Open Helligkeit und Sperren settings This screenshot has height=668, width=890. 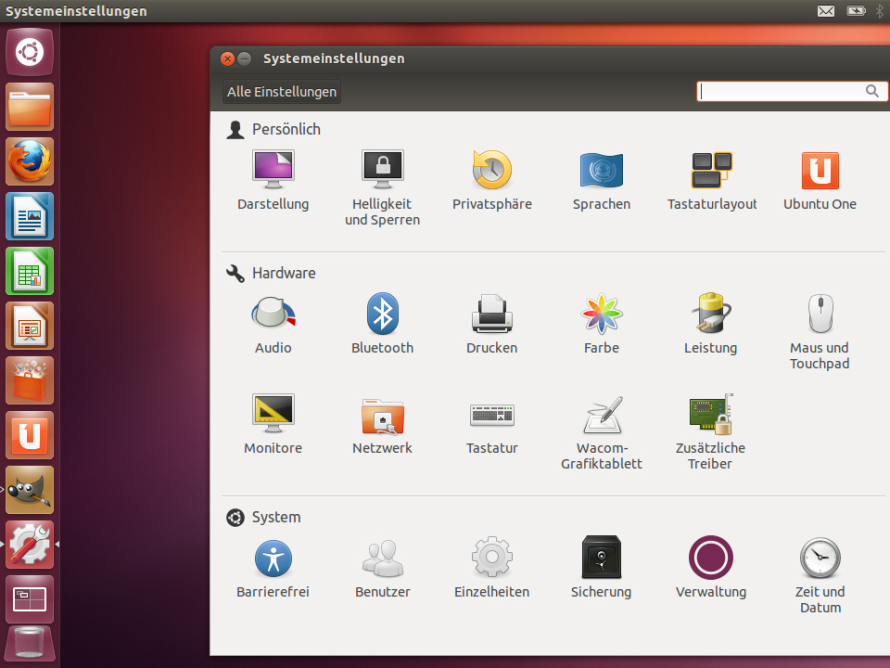383,188
